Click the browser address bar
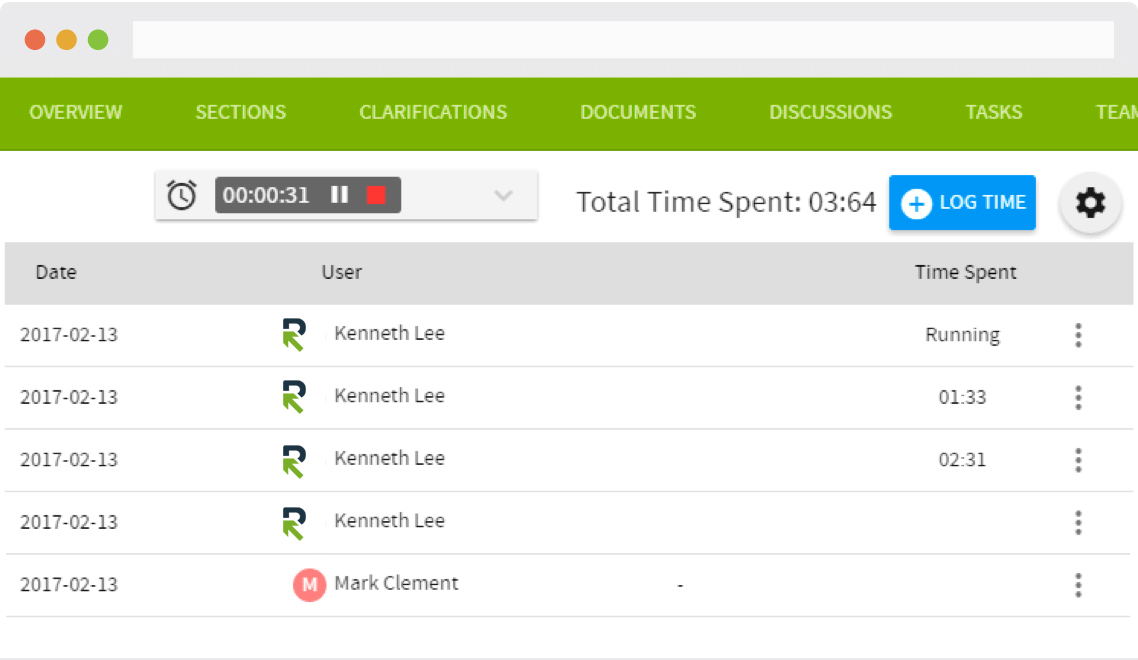1138x660 pixels. [623, 39]
